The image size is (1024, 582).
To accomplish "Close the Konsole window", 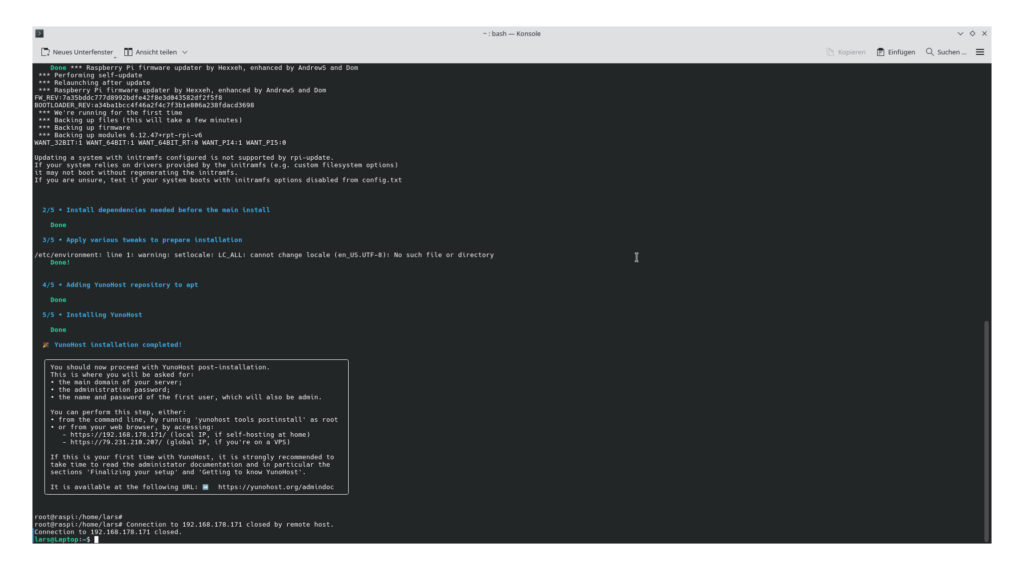I will [x=984, y=33].
